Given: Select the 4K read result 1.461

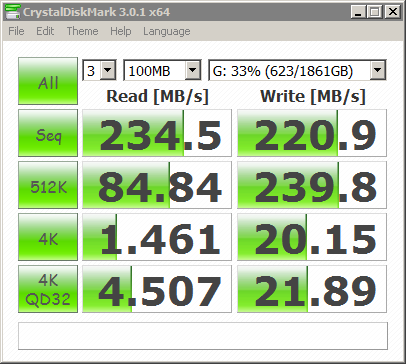Looking at the screenshot, I should [x=157, y=237].
